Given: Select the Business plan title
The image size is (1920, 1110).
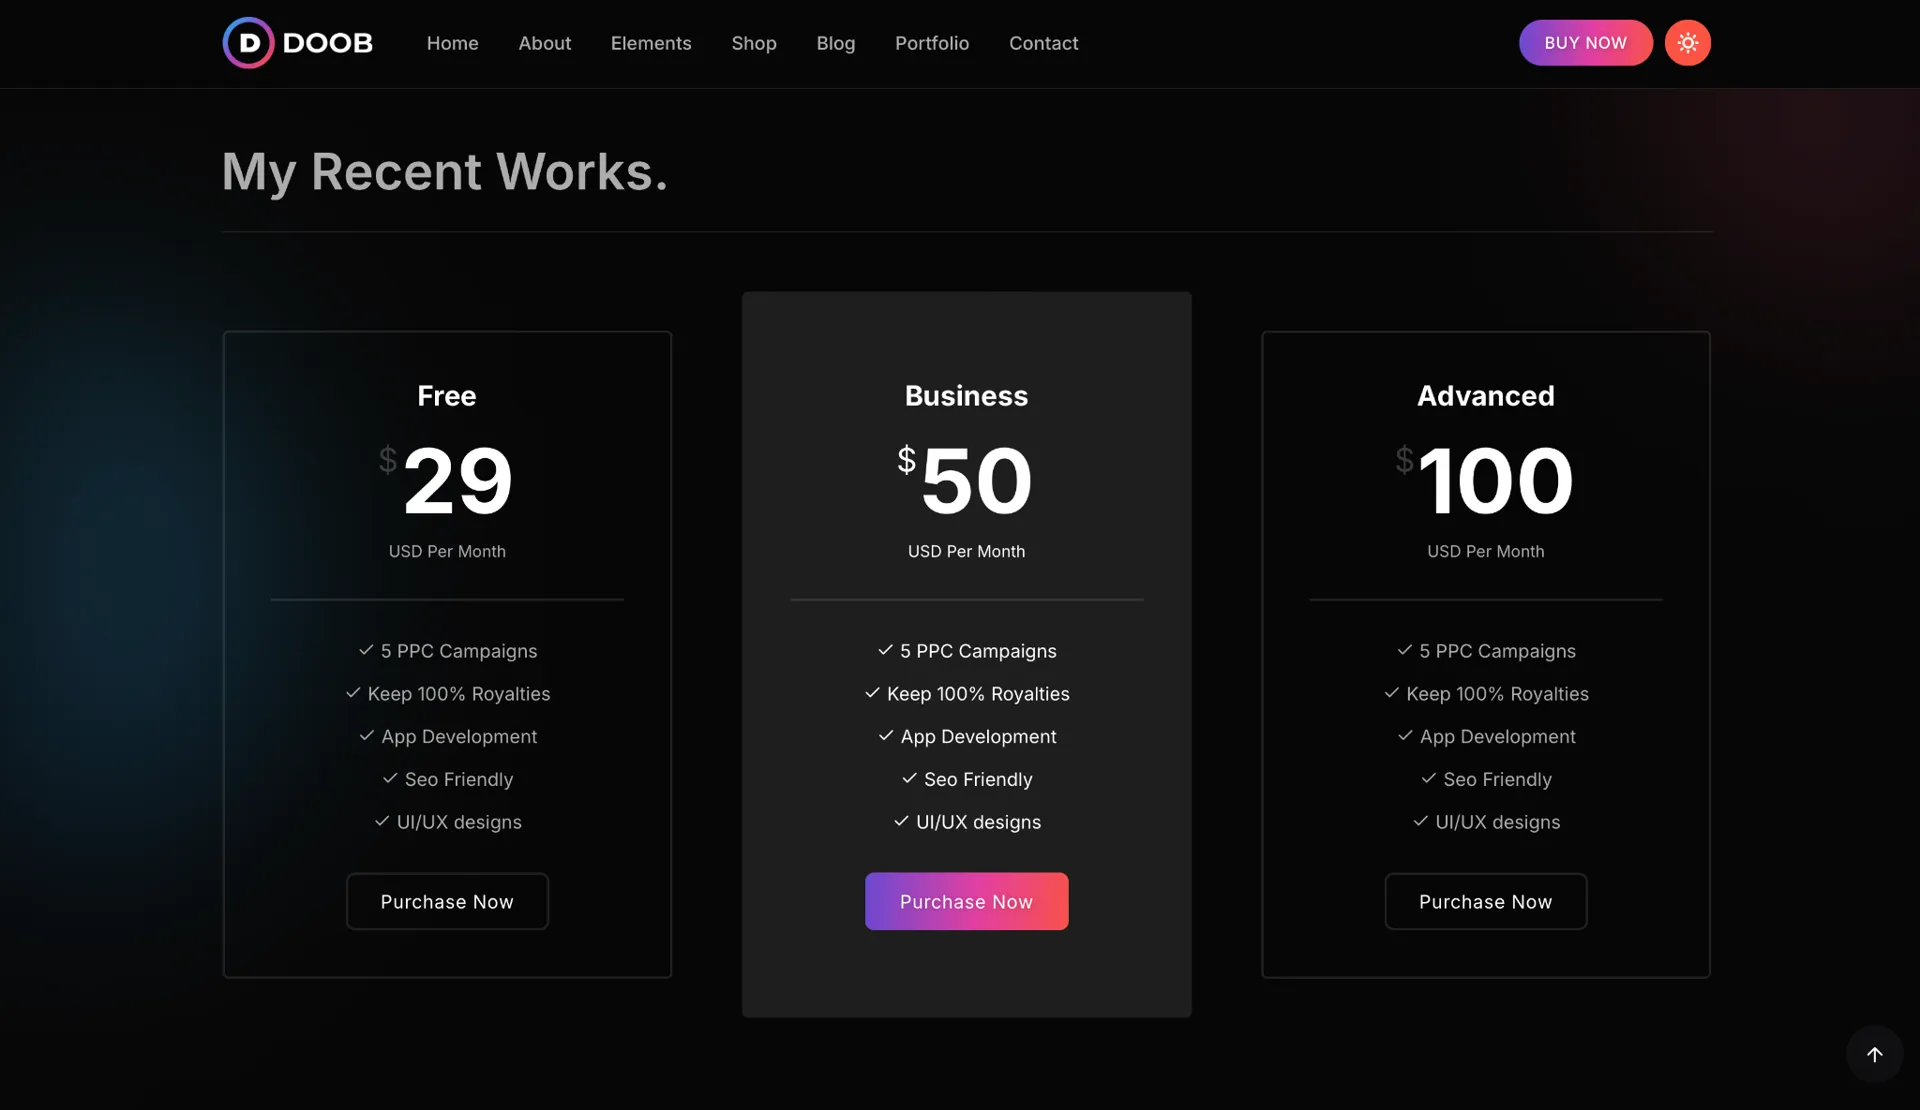Looking at the screenshot, I should (966, 396).
